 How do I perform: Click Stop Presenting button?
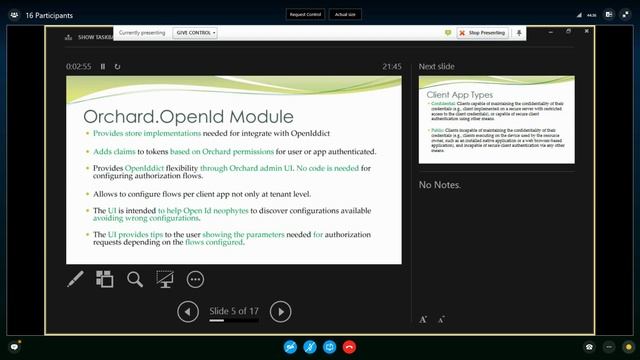pos(482,33)
